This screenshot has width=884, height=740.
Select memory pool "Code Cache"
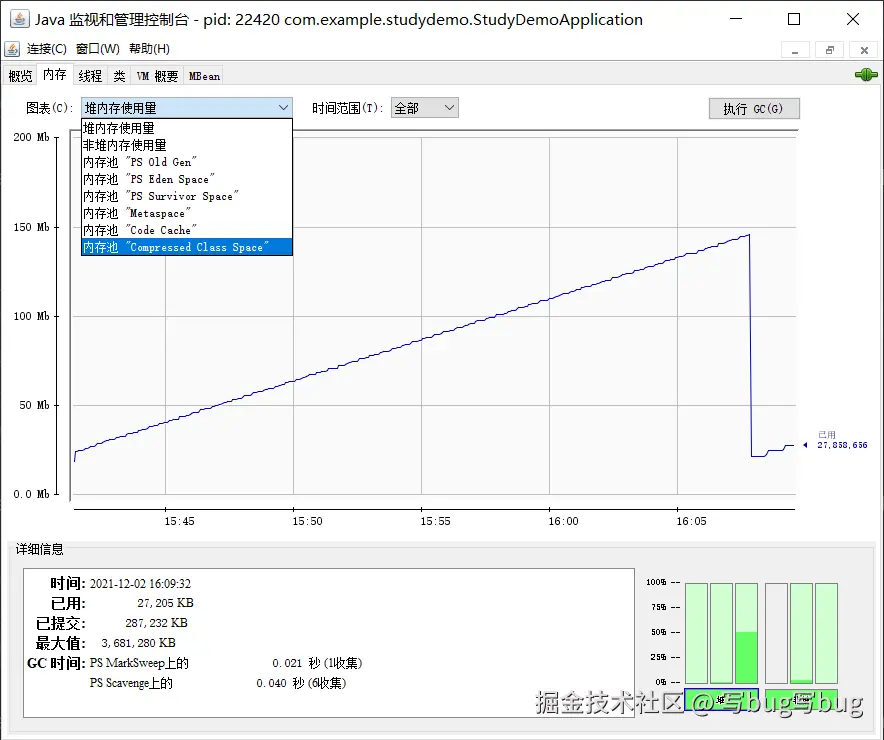pos(187,230)
